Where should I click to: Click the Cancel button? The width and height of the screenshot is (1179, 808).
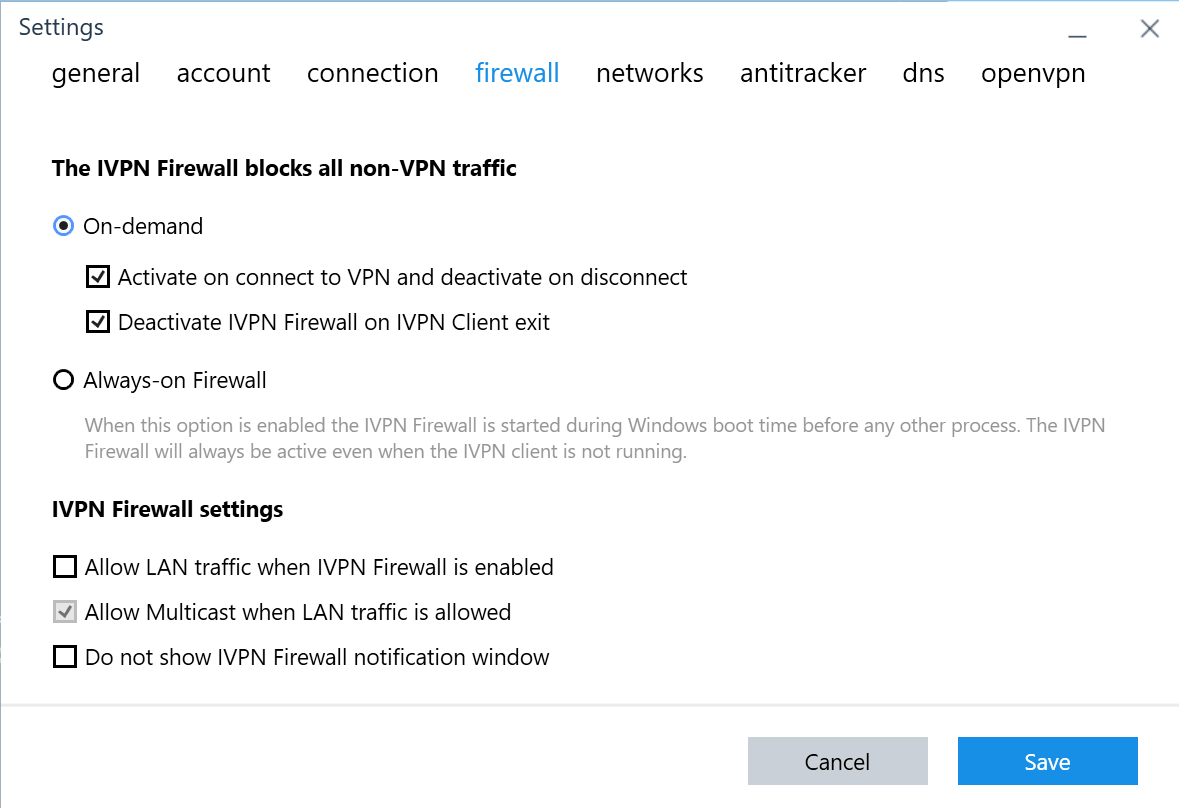838,761
